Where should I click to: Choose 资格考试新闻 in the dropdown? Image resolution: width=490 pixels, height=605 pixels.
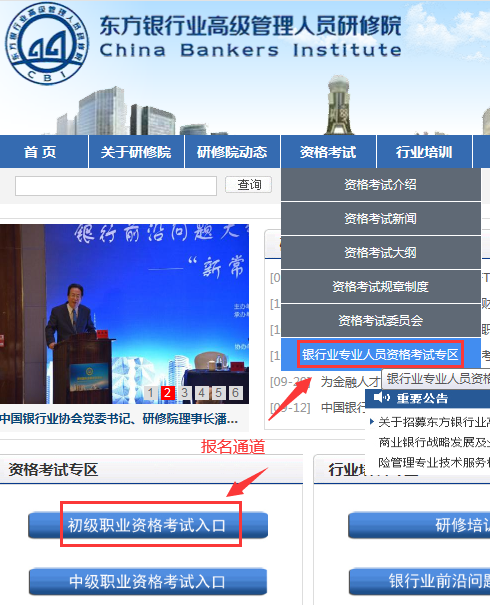click(381, 218)
